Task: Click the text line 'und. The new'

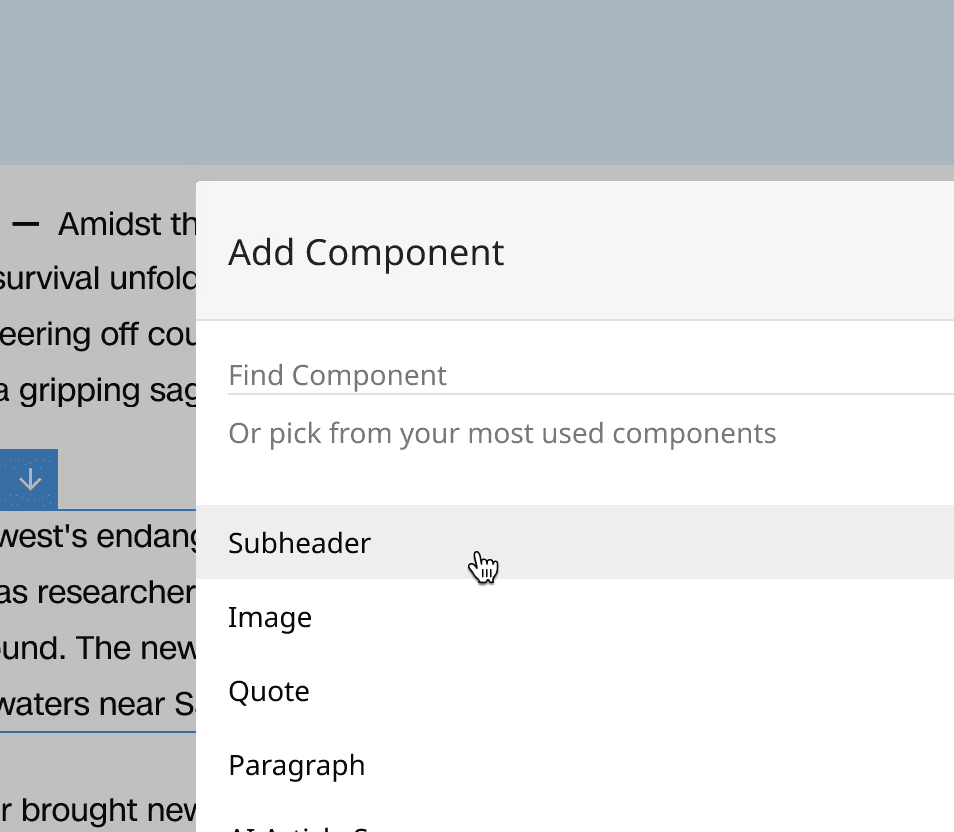Action: coord(98,648)
